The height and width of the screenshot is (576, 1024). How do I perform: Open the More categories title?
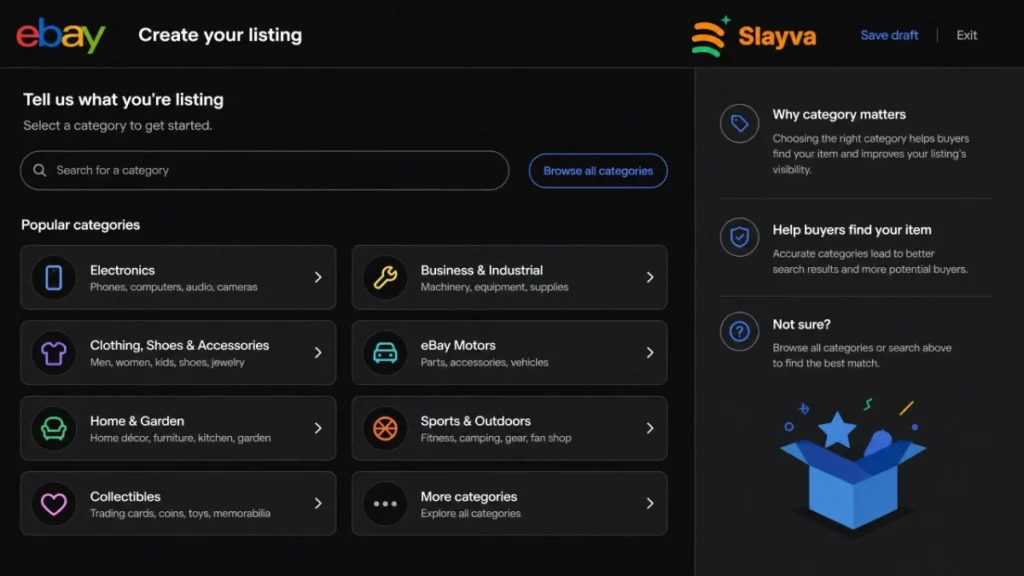(x=469, y=497)
